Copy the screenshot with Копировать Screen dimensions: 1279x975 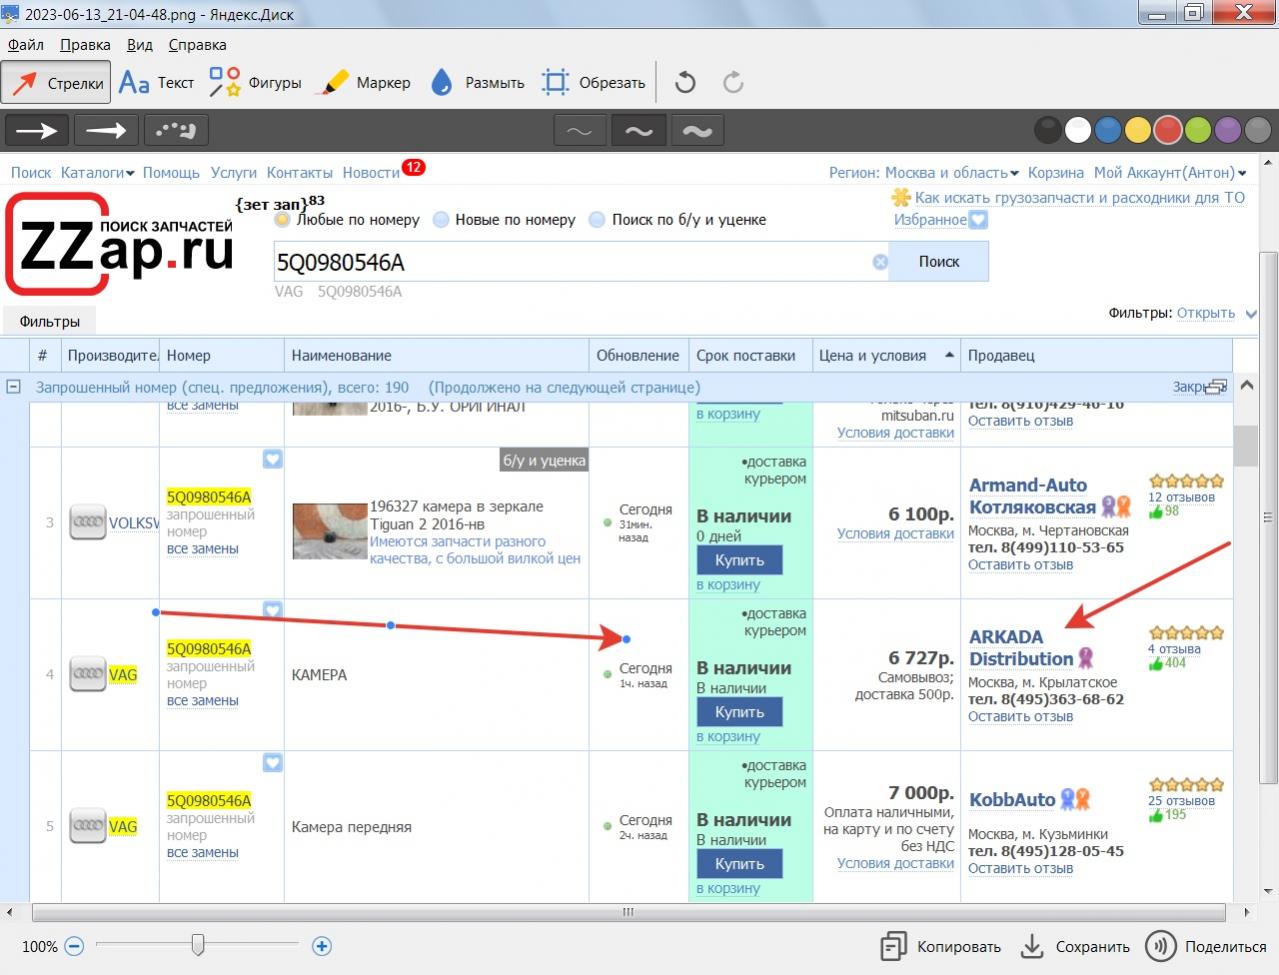pyautogui.click(x=940, y=946)
